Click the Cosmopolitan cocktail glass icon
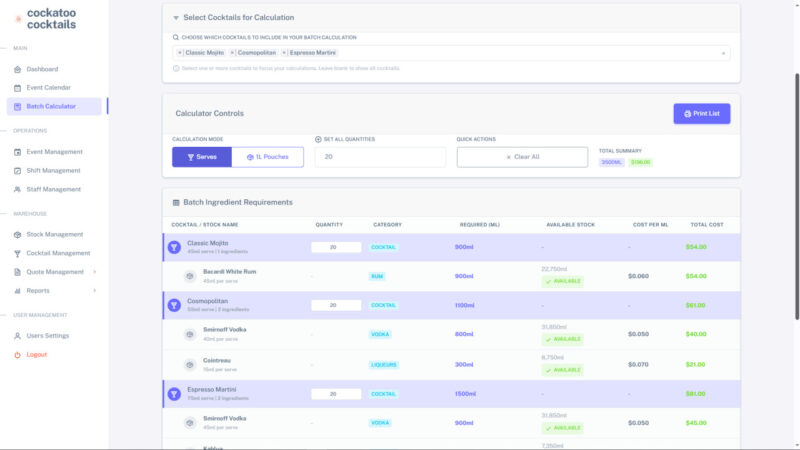Image resolution: width=800 pixels, height=450 pixels. 174,305
